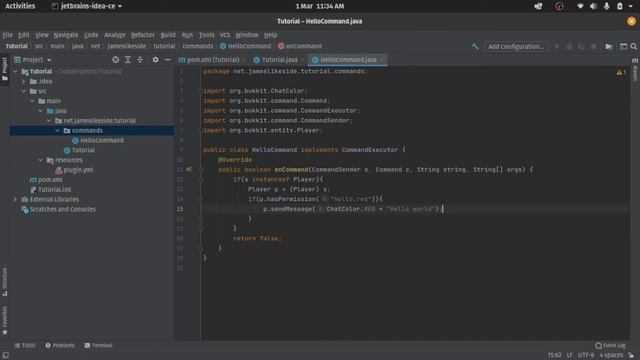Click the warning triangle inspection indicator
Viewport: 640px width, 360px height.
[x=619, y=72]
